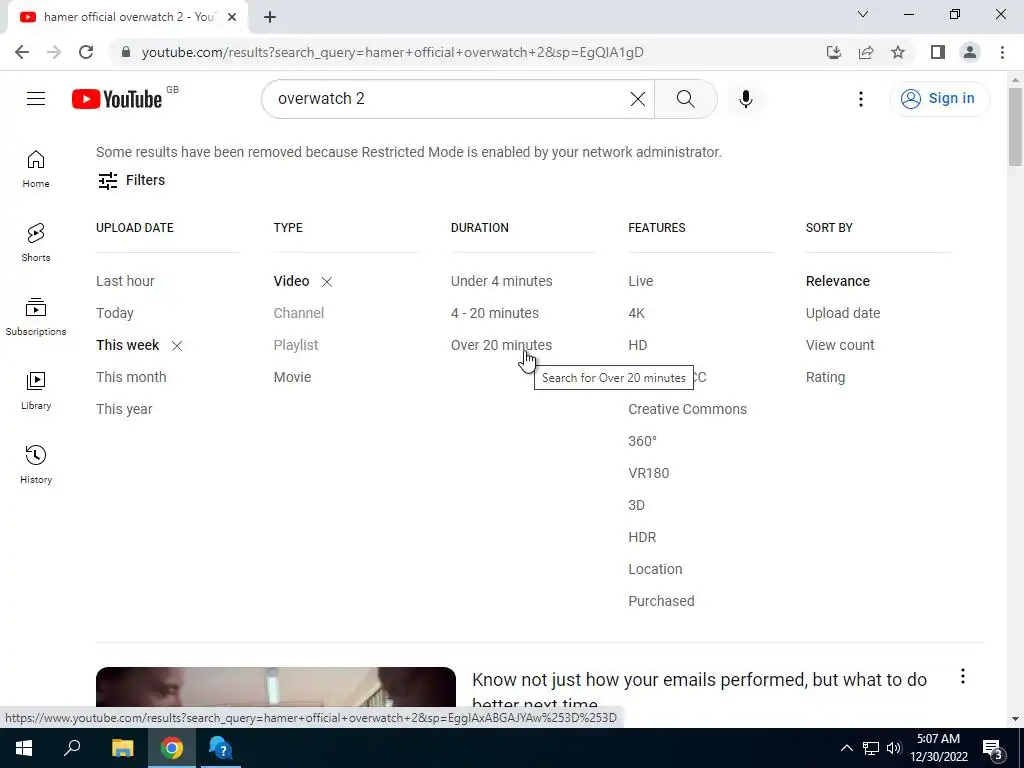Open the Windows notification center
This screenshot has width=1024, height=768.
tap(992, 748)
